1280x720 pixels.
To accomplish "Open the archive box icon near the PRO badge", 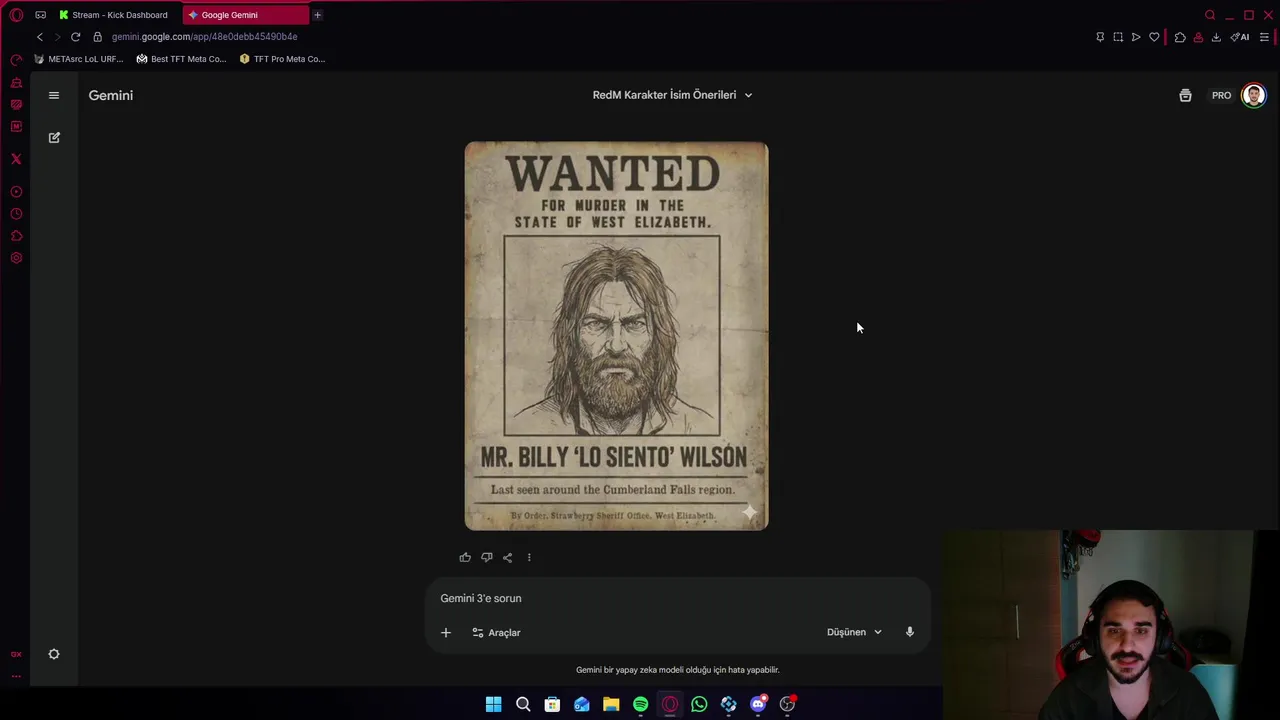I will tap(1185, 95).
